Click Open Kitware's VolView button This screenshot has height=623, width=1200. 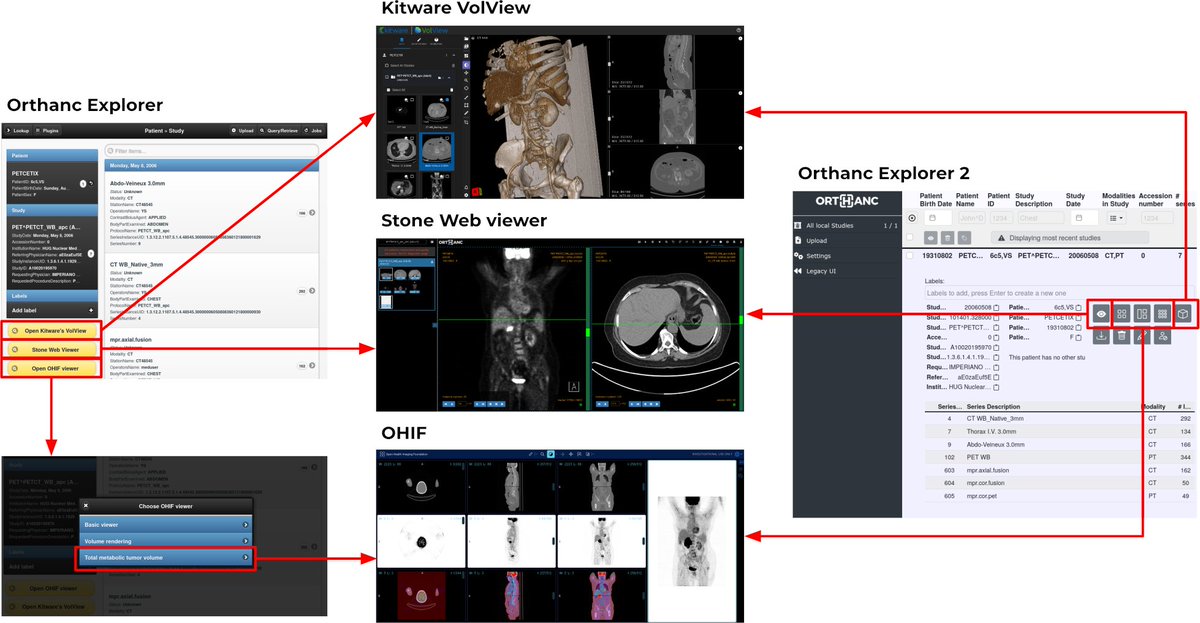tap(50, 331)
